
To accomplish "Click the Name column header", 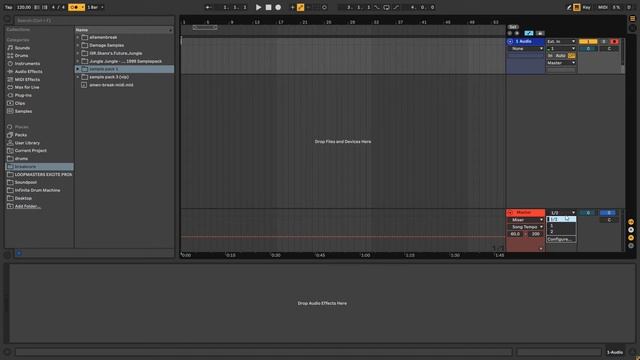I will [123, 30].
